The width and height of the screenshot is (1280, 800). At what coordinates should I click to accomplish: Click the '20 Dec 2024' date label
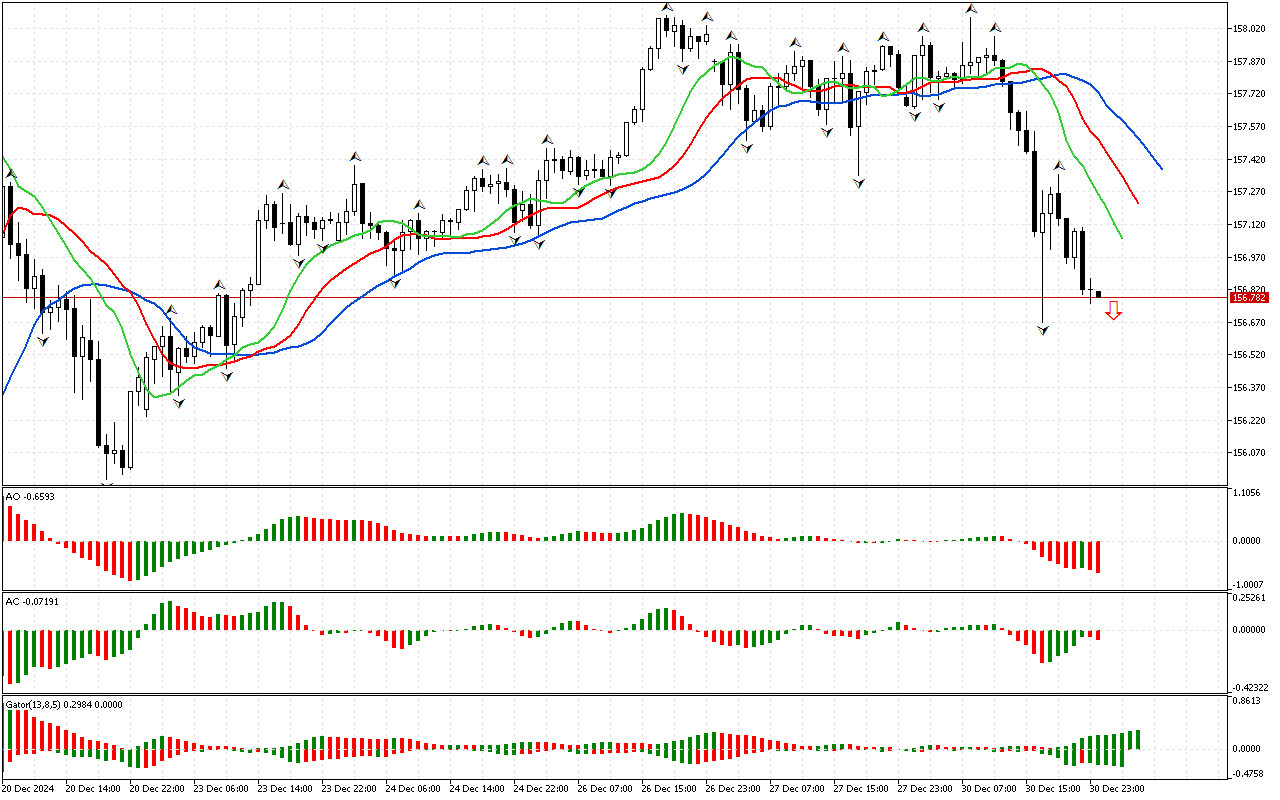pyautogui.click(x=30, y=789)
